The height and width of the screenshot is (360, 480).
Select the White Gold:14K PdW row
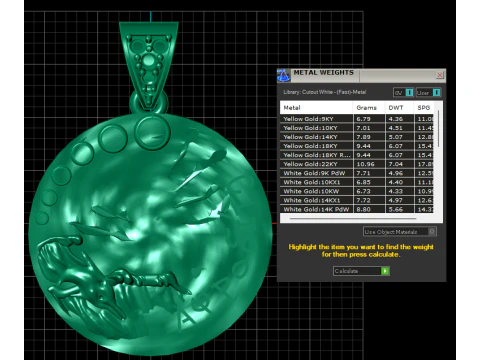[357, 209]
